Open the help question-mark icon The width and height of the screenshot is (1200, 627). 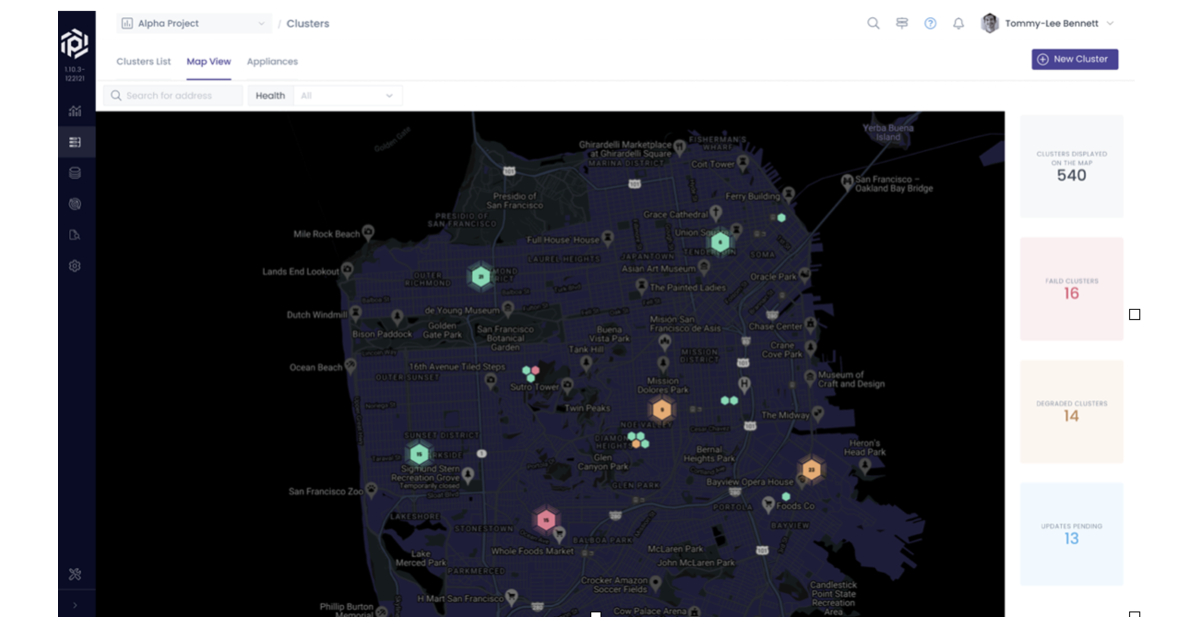point(929,23)
